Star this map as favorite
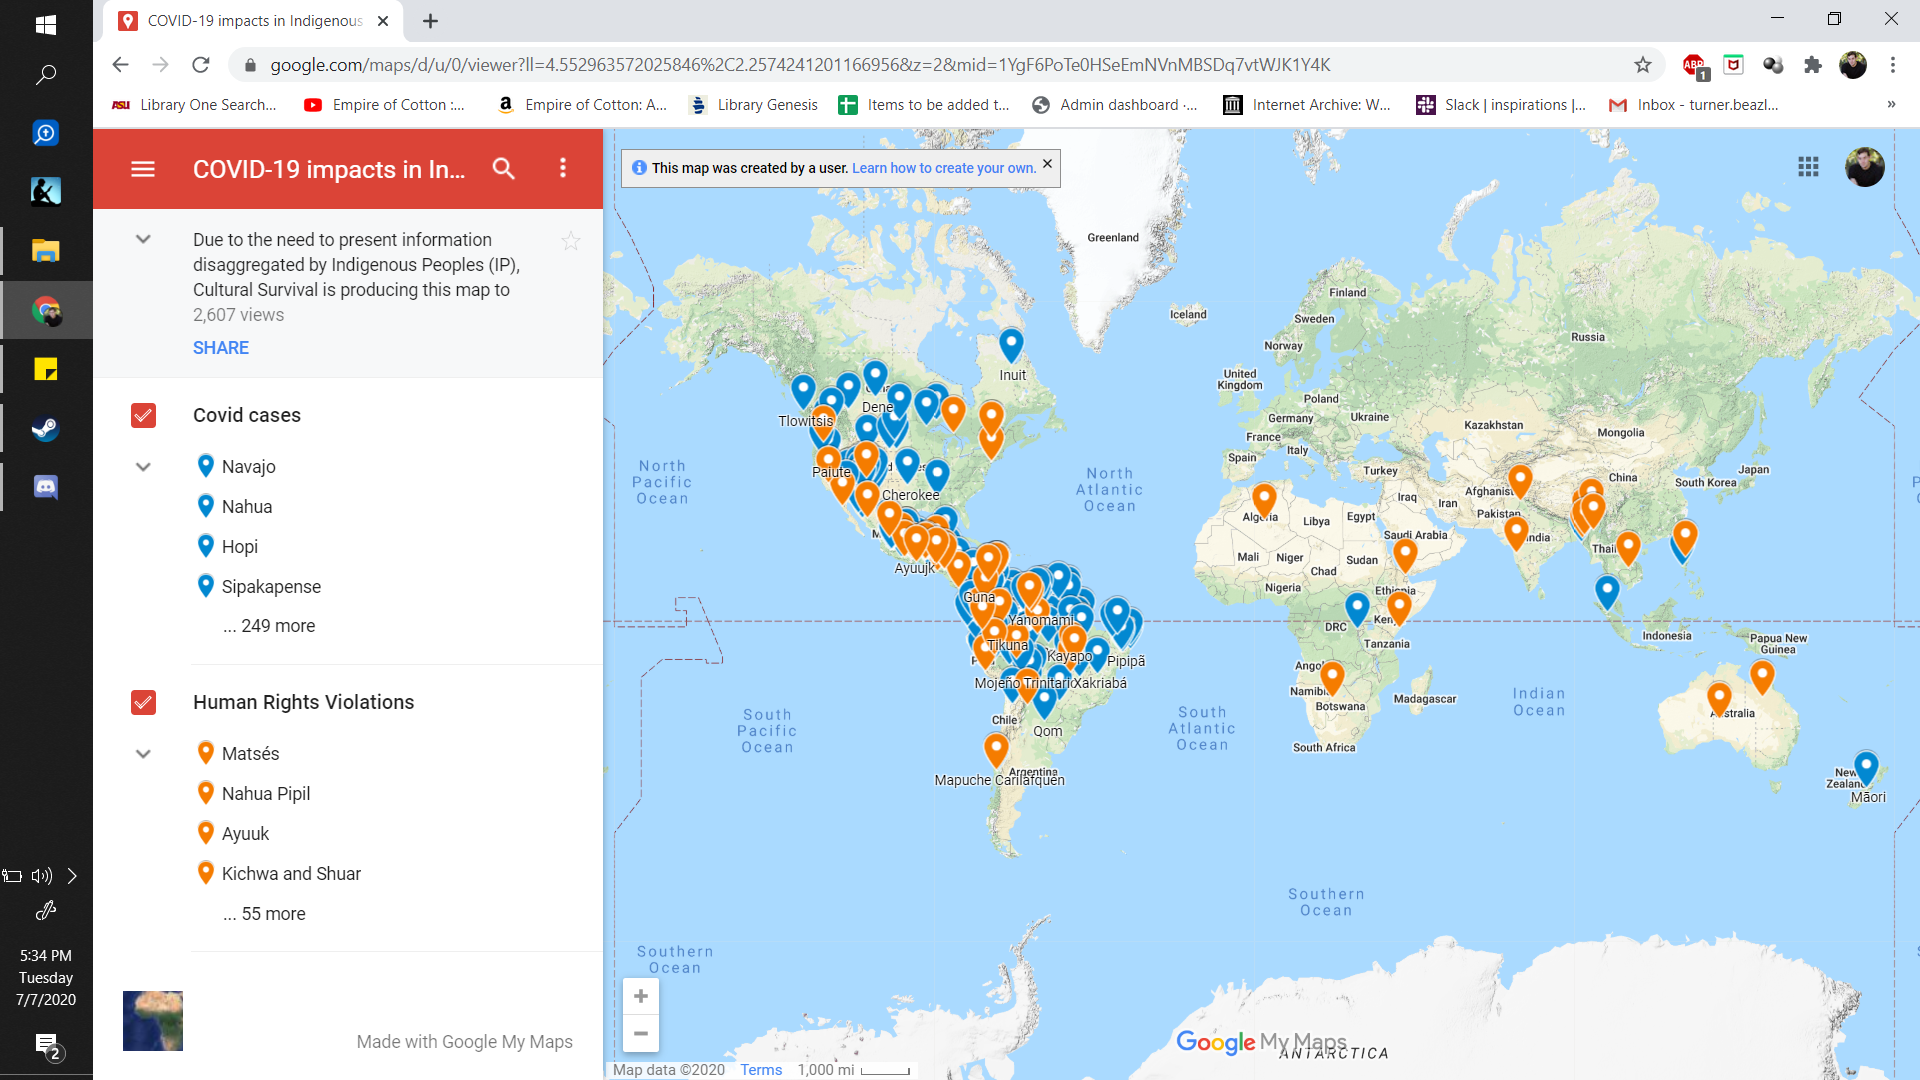 click(570, 241)
